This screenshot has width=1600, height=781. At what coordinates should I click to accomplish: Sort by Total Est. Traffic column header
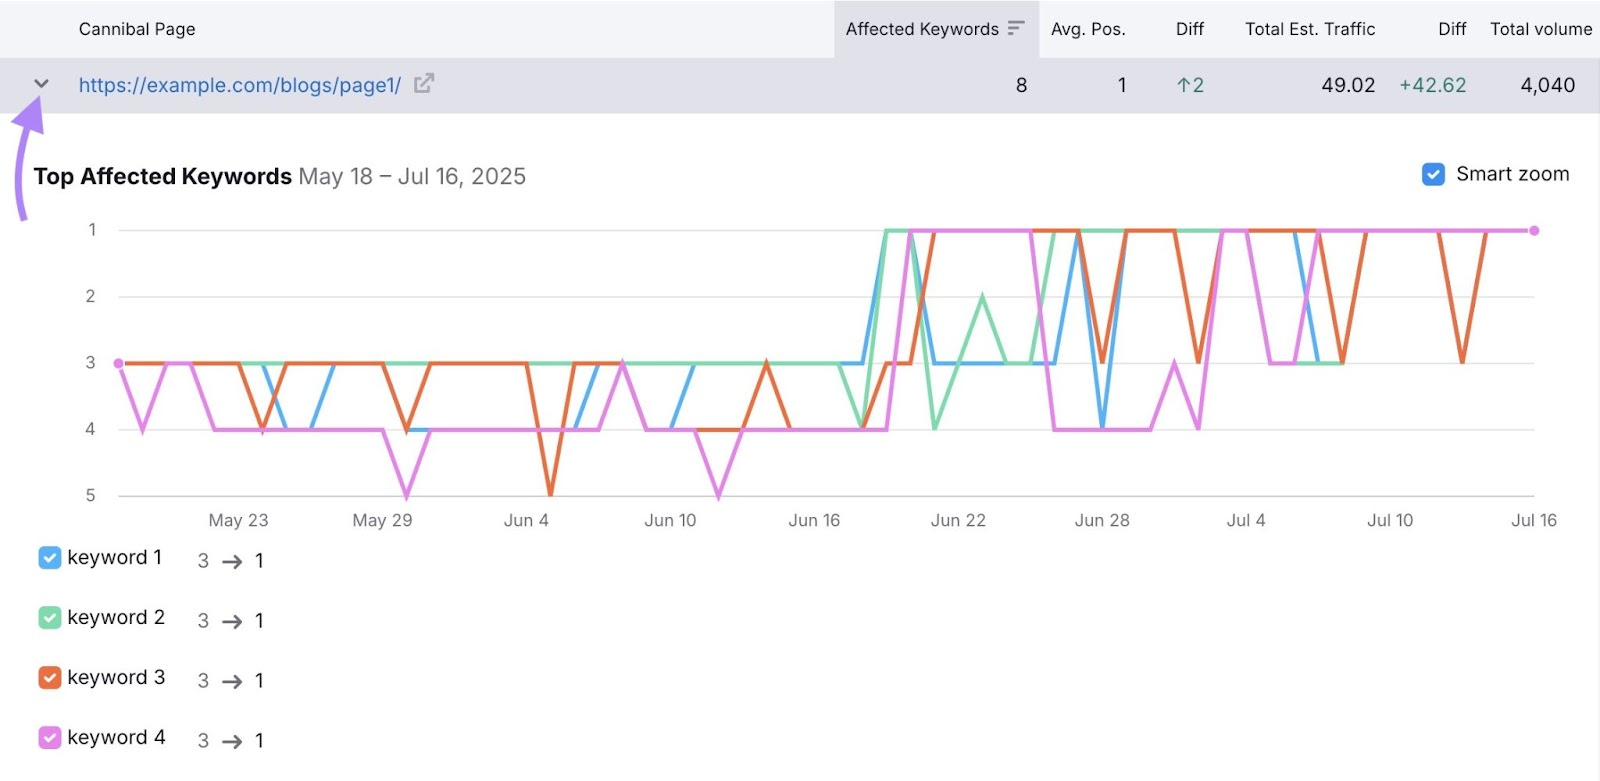point(1309,29)
